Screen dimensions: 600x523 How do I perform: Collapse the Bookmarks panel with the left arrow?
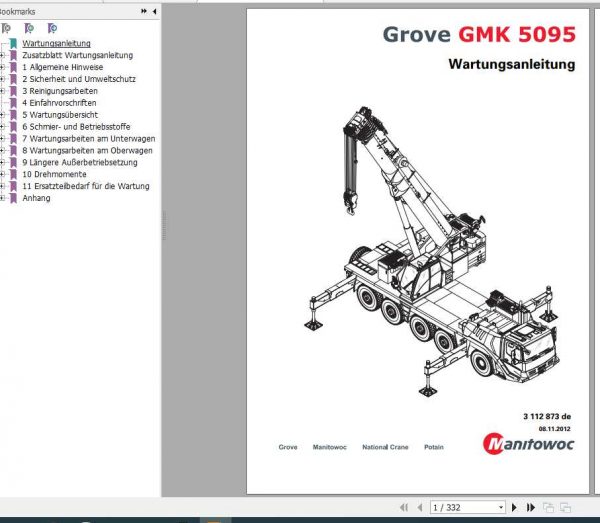coord(154,11)
